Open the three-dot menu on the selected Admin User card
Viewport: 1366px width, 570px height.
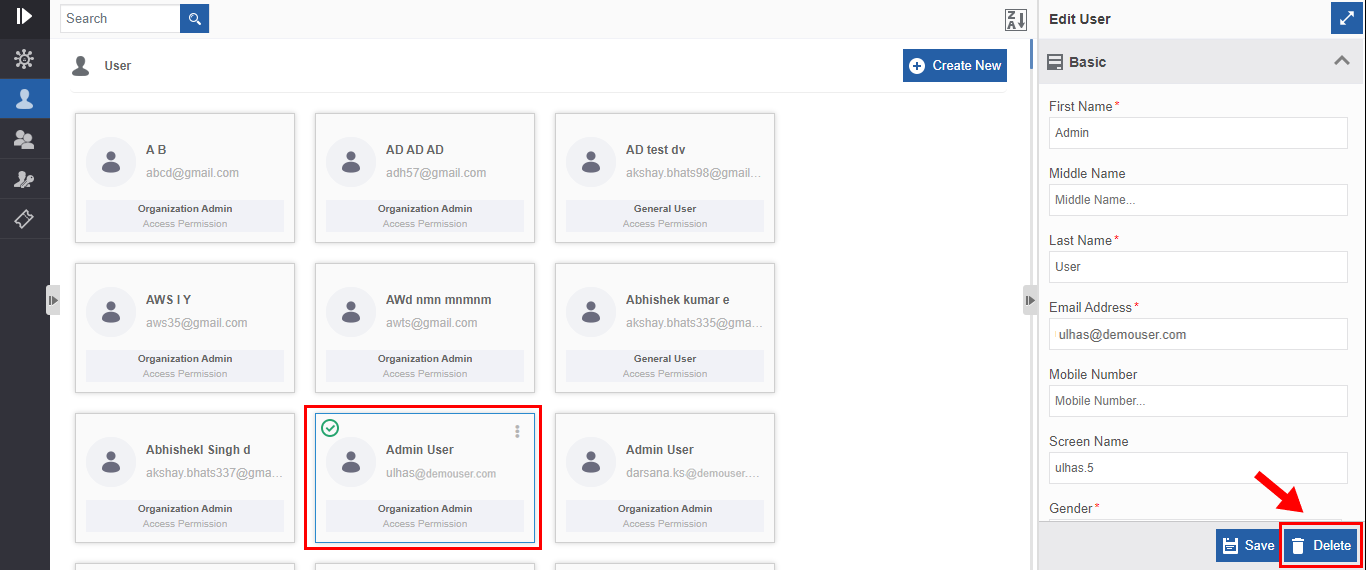[x=517, y=431]
